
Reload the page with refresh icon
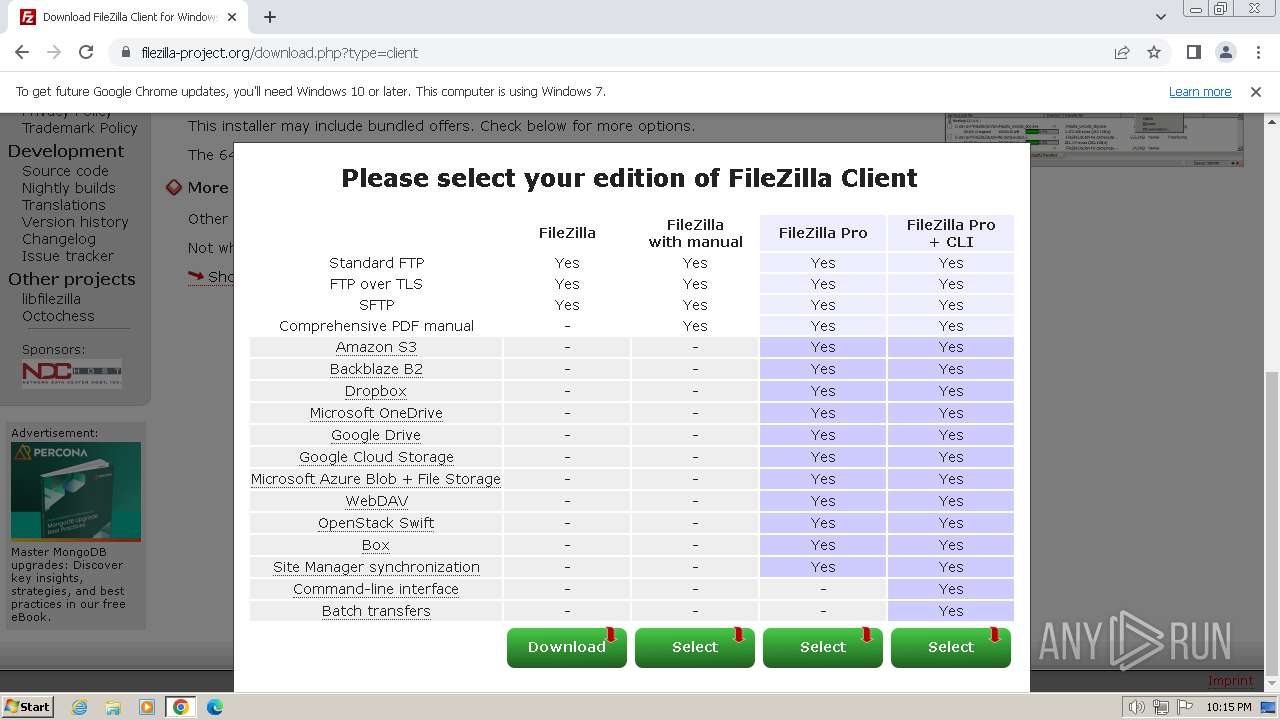pyautogui.click(x=86, y=53)
